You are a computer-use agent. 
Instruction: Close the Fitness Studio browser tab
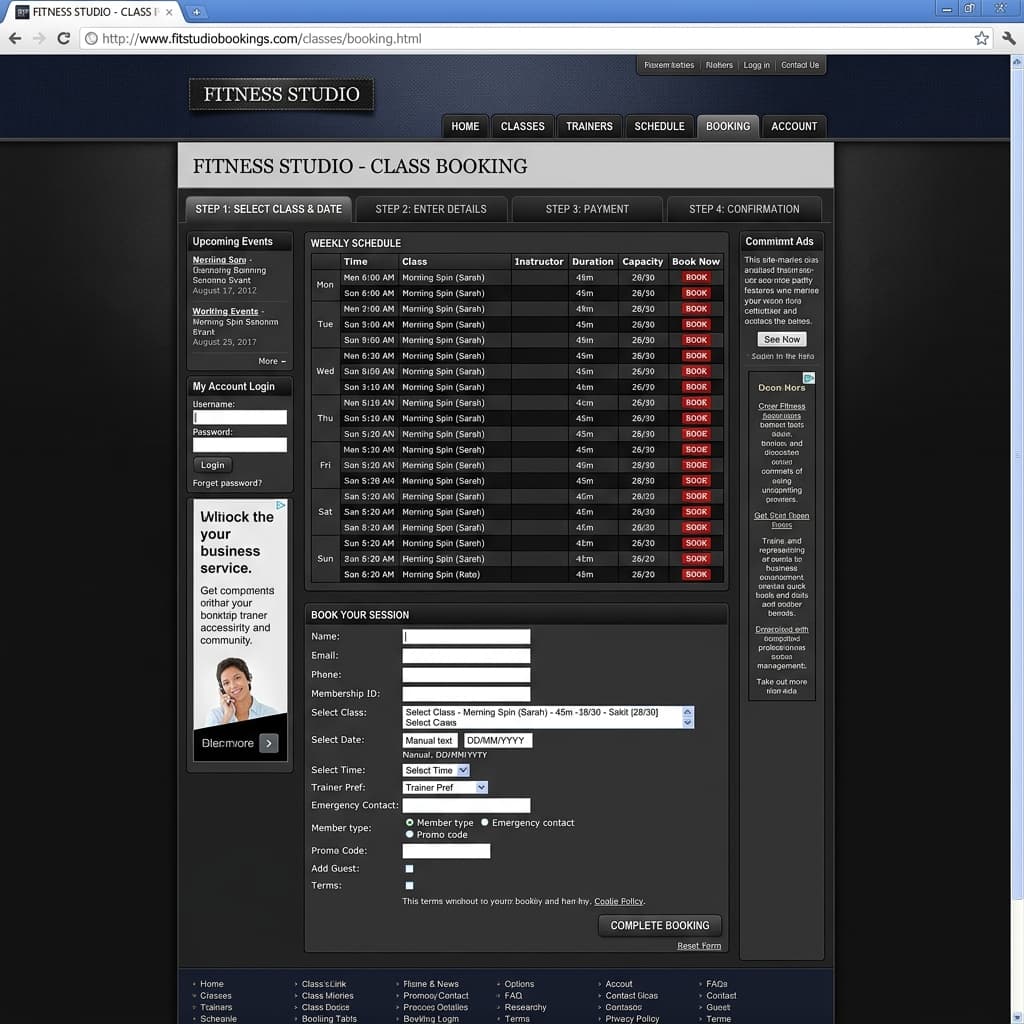(170, 12)
